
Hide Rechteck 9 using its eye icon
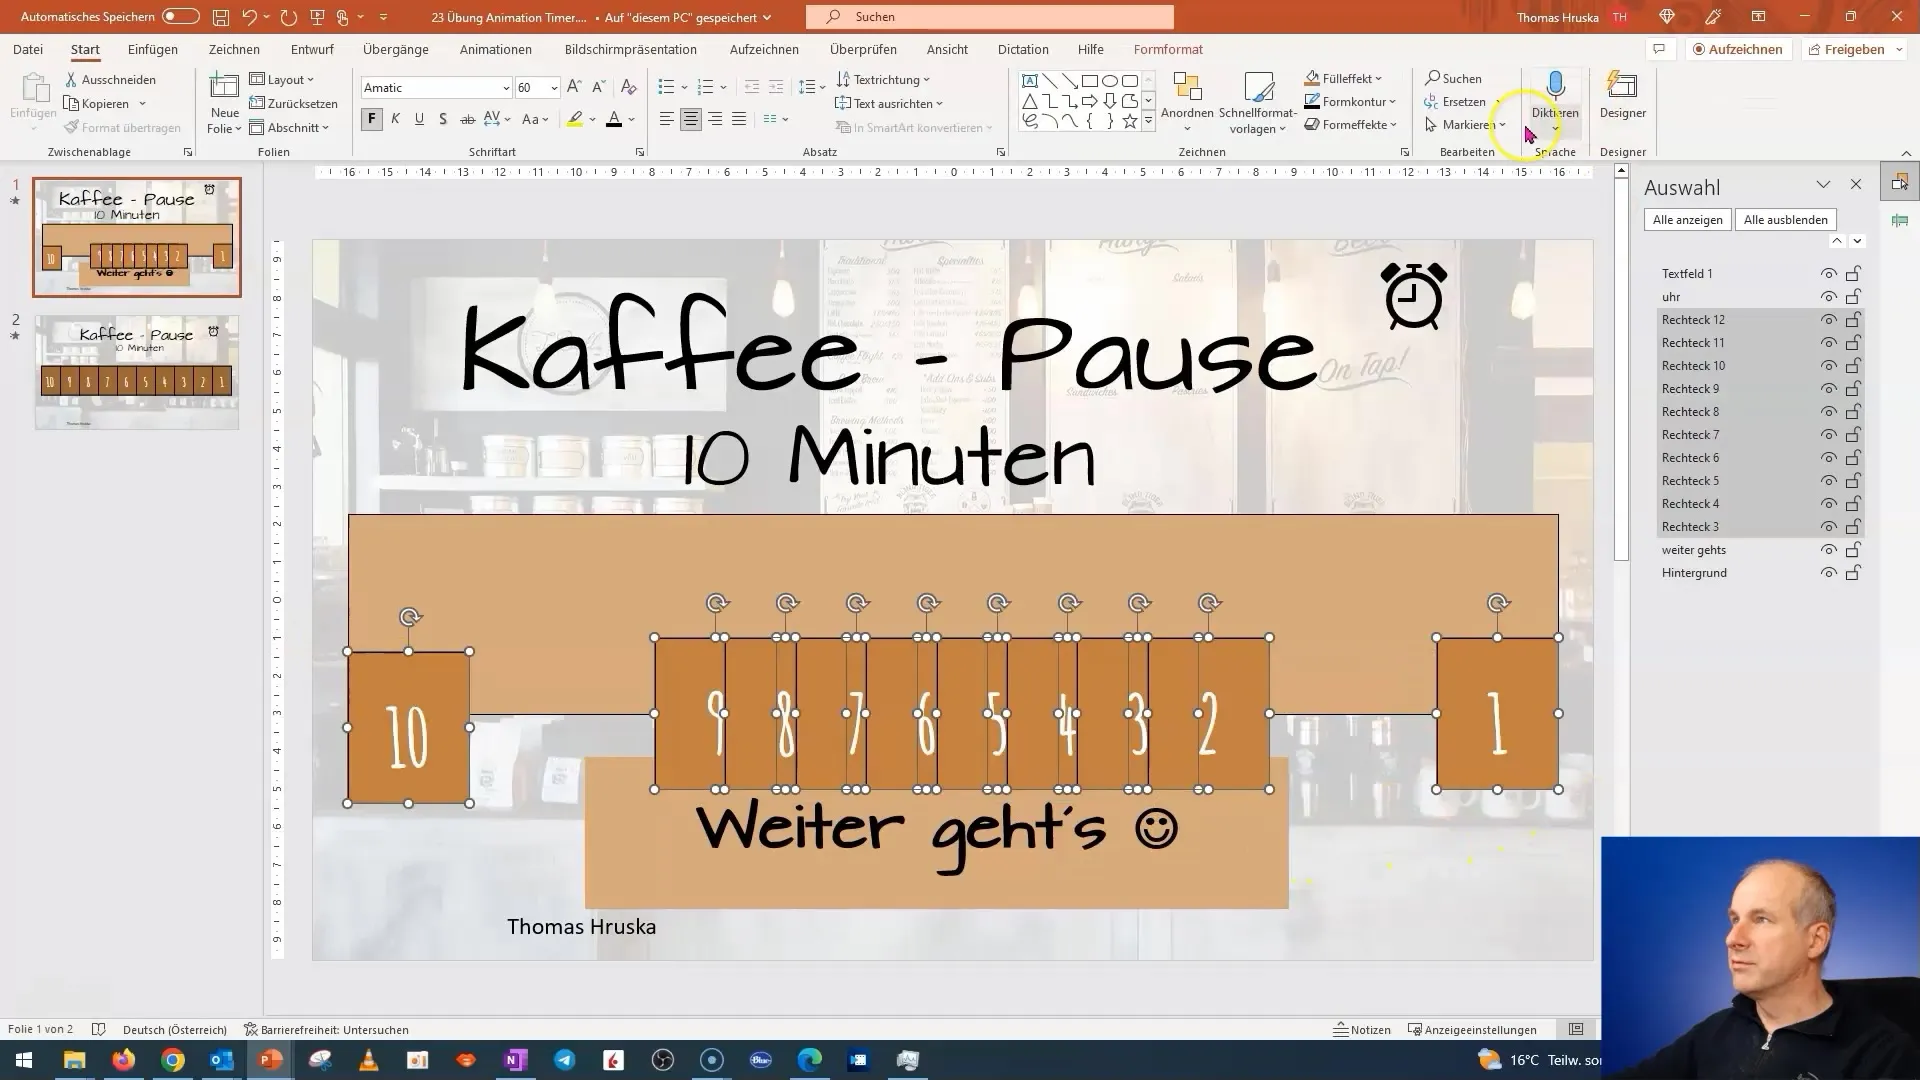click(1828, 389)
